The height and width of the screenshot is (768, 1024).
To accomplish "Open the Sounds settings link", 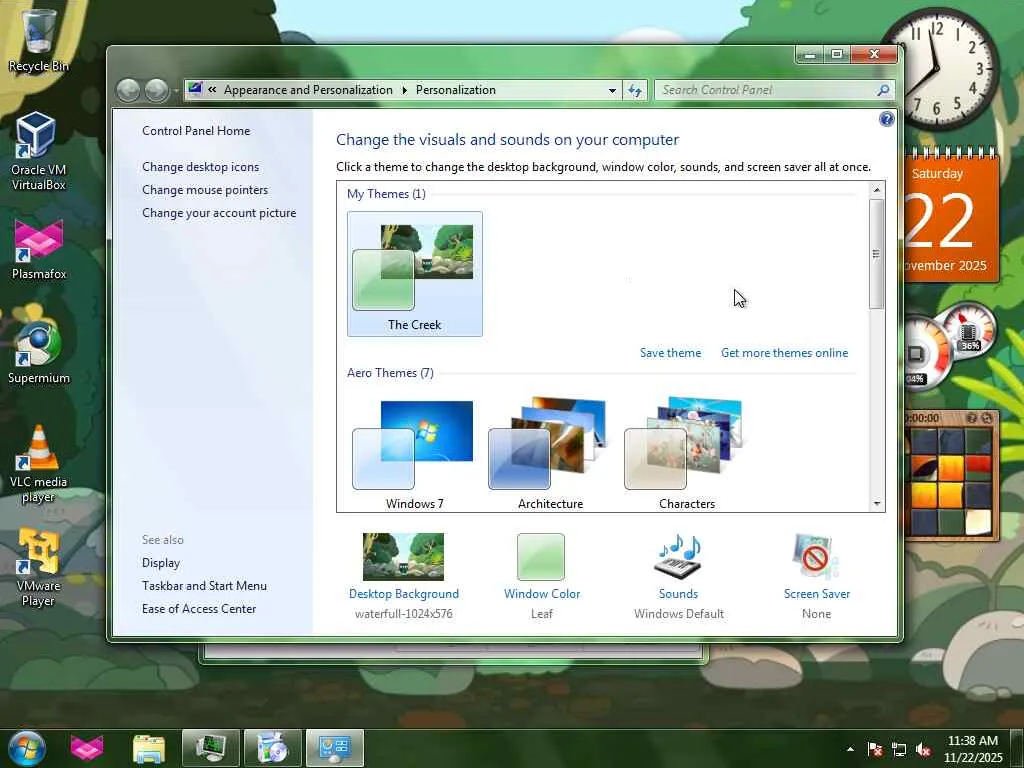I will click(679, 594).
